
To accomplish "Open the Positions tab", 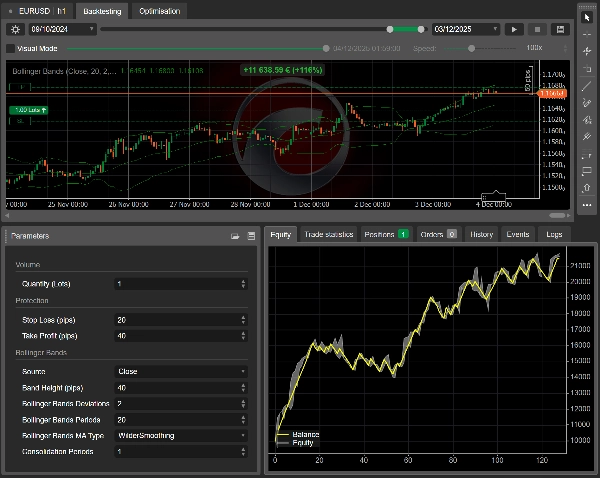I will pyautogui.click(x=386, y=235).
